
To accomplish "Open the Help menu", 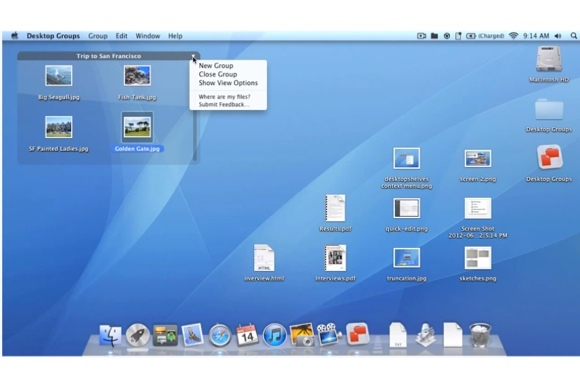I will [x=175, y=36].
